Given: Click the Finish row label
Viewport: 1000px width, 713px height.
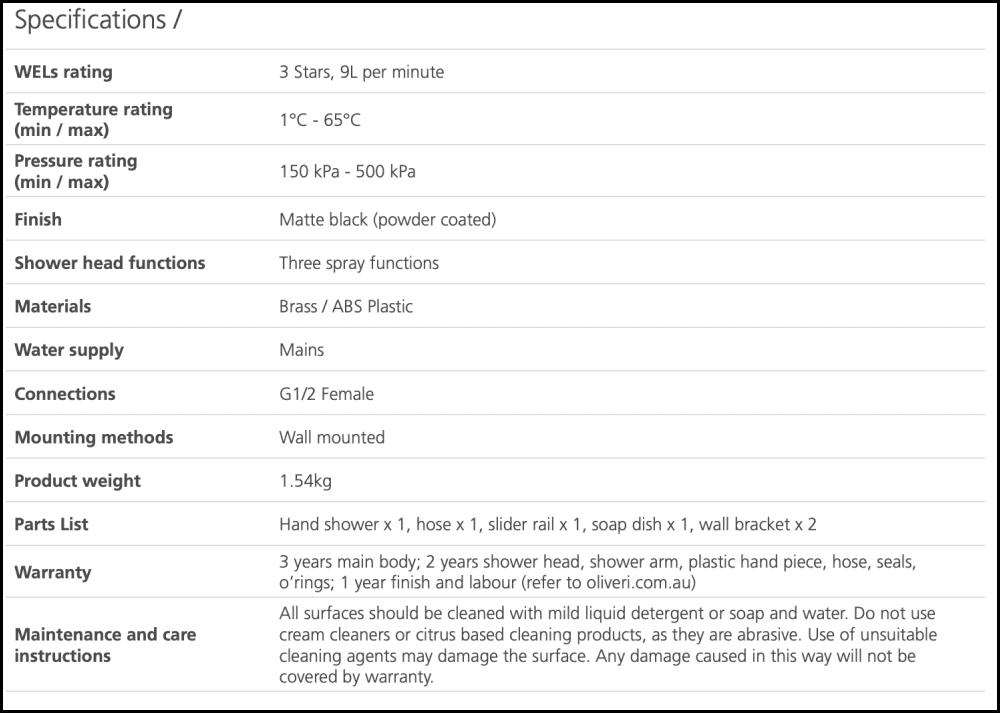Looking at the screenshot, I should click(38, 219).
